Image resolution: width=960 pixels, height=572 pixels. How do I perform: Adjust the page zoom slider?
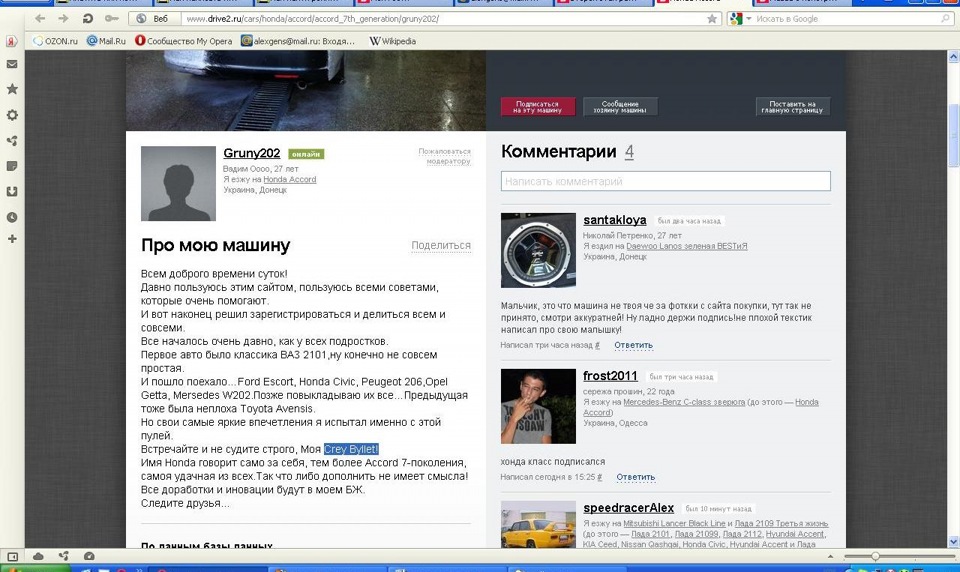(x=876, y=556)
